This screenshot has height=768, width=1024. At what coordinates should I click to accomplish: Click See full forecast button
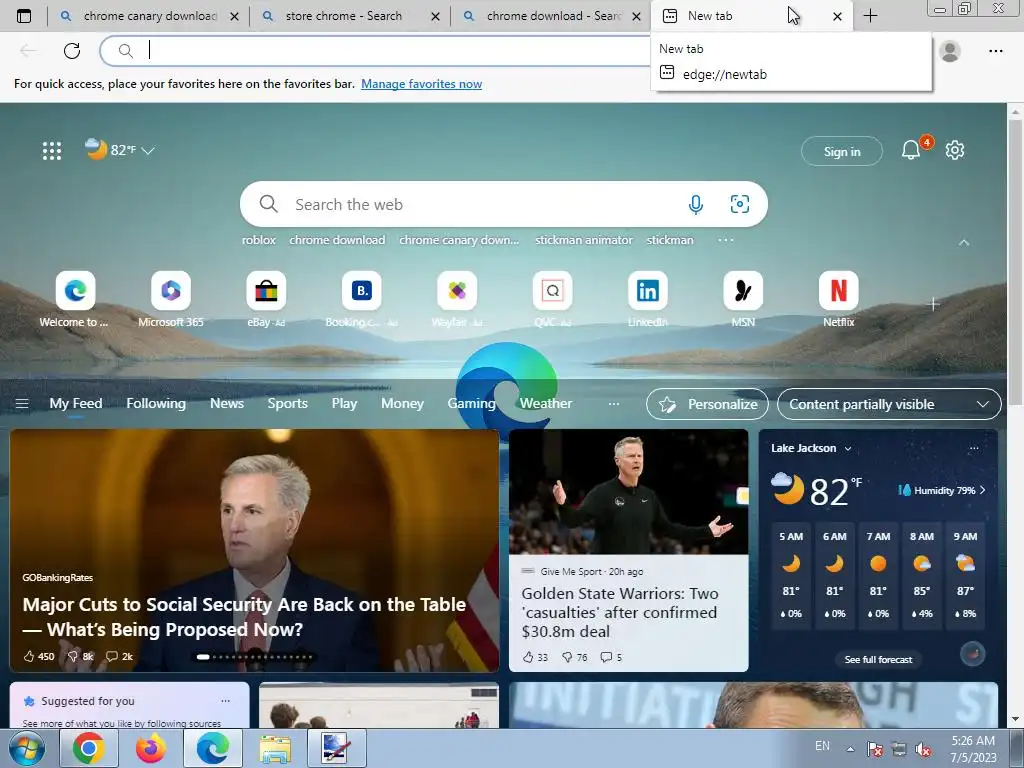click(x=878, y=660)
